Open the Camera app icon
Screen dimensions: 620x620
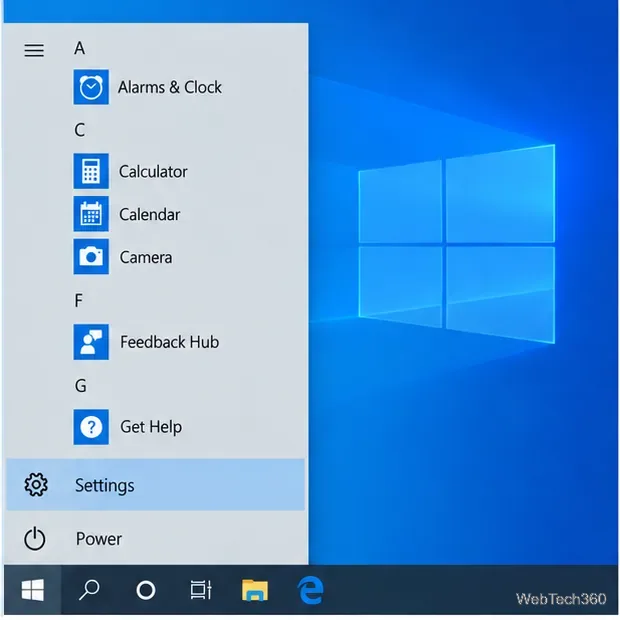click(x=91, y=257)
